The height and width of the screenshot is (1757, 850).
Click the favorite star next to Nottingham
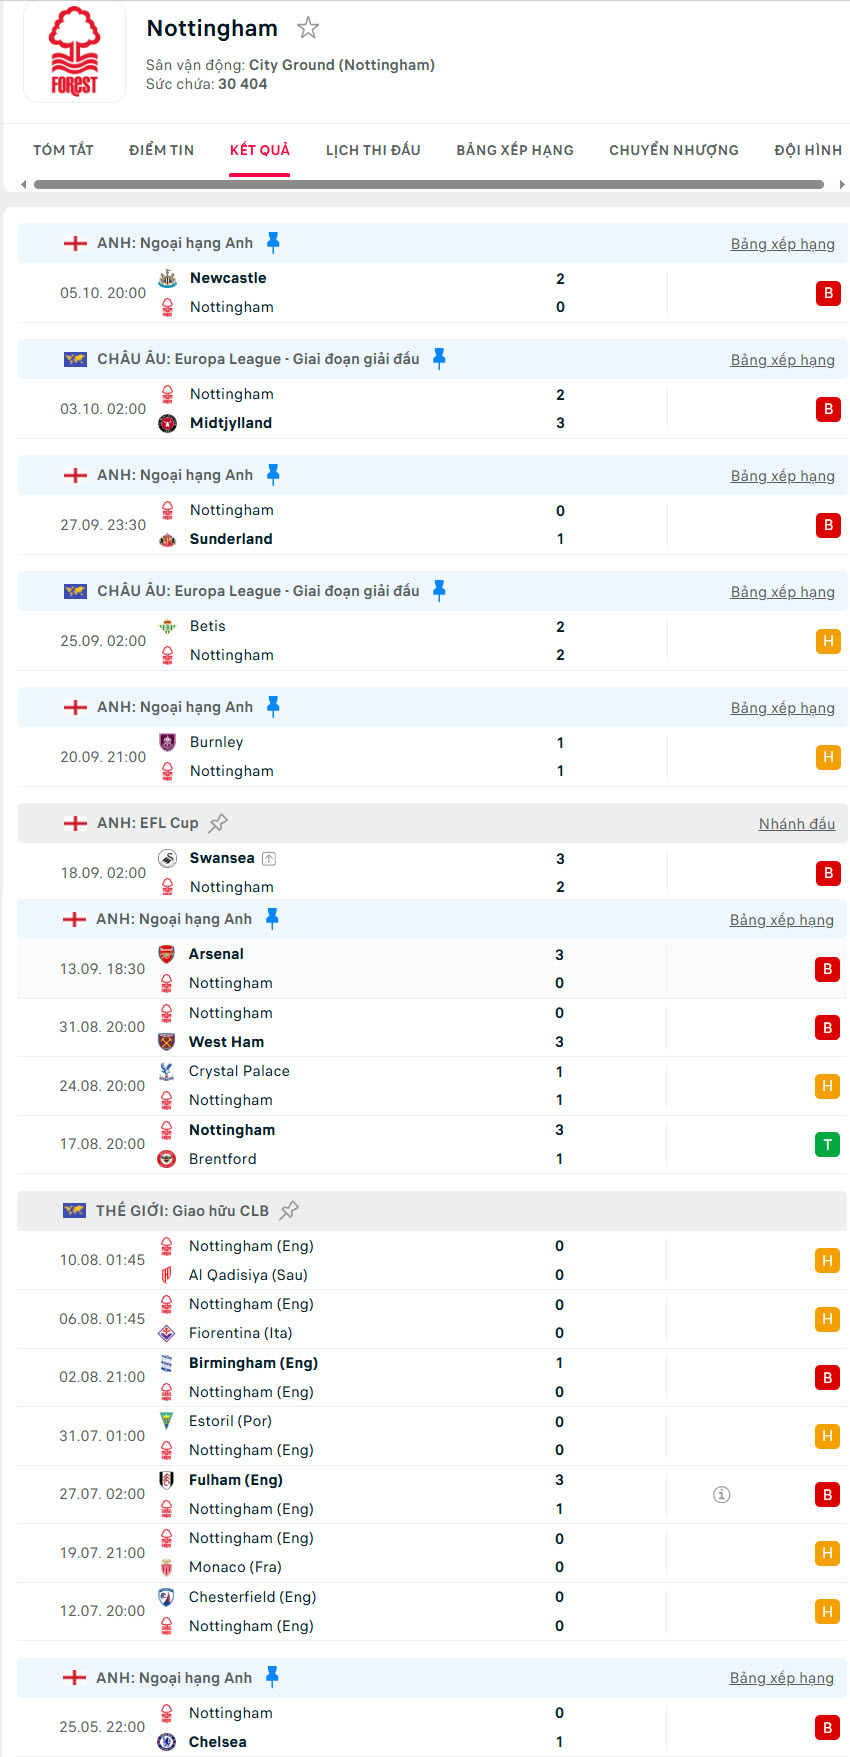pos(308,28)
